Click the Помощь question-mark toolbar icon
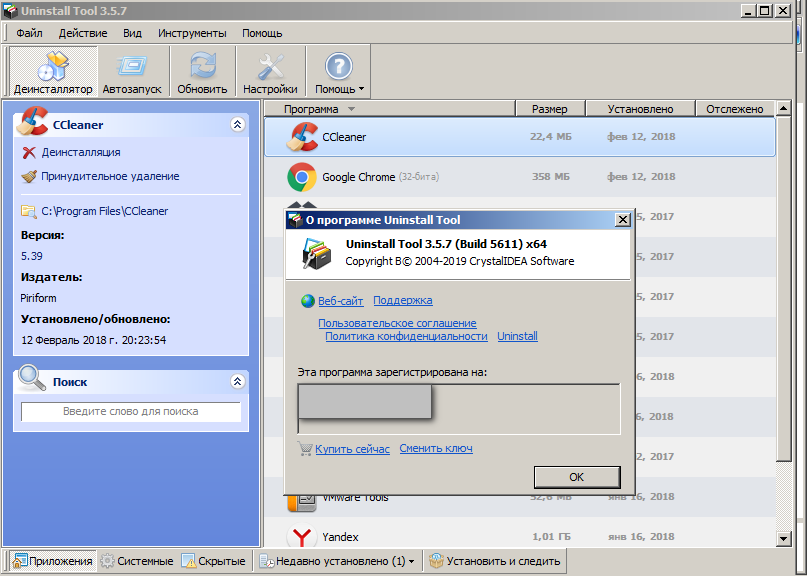The height and width of the screenshot is (576, 807). pyautogui.click(x=338, y=66)
